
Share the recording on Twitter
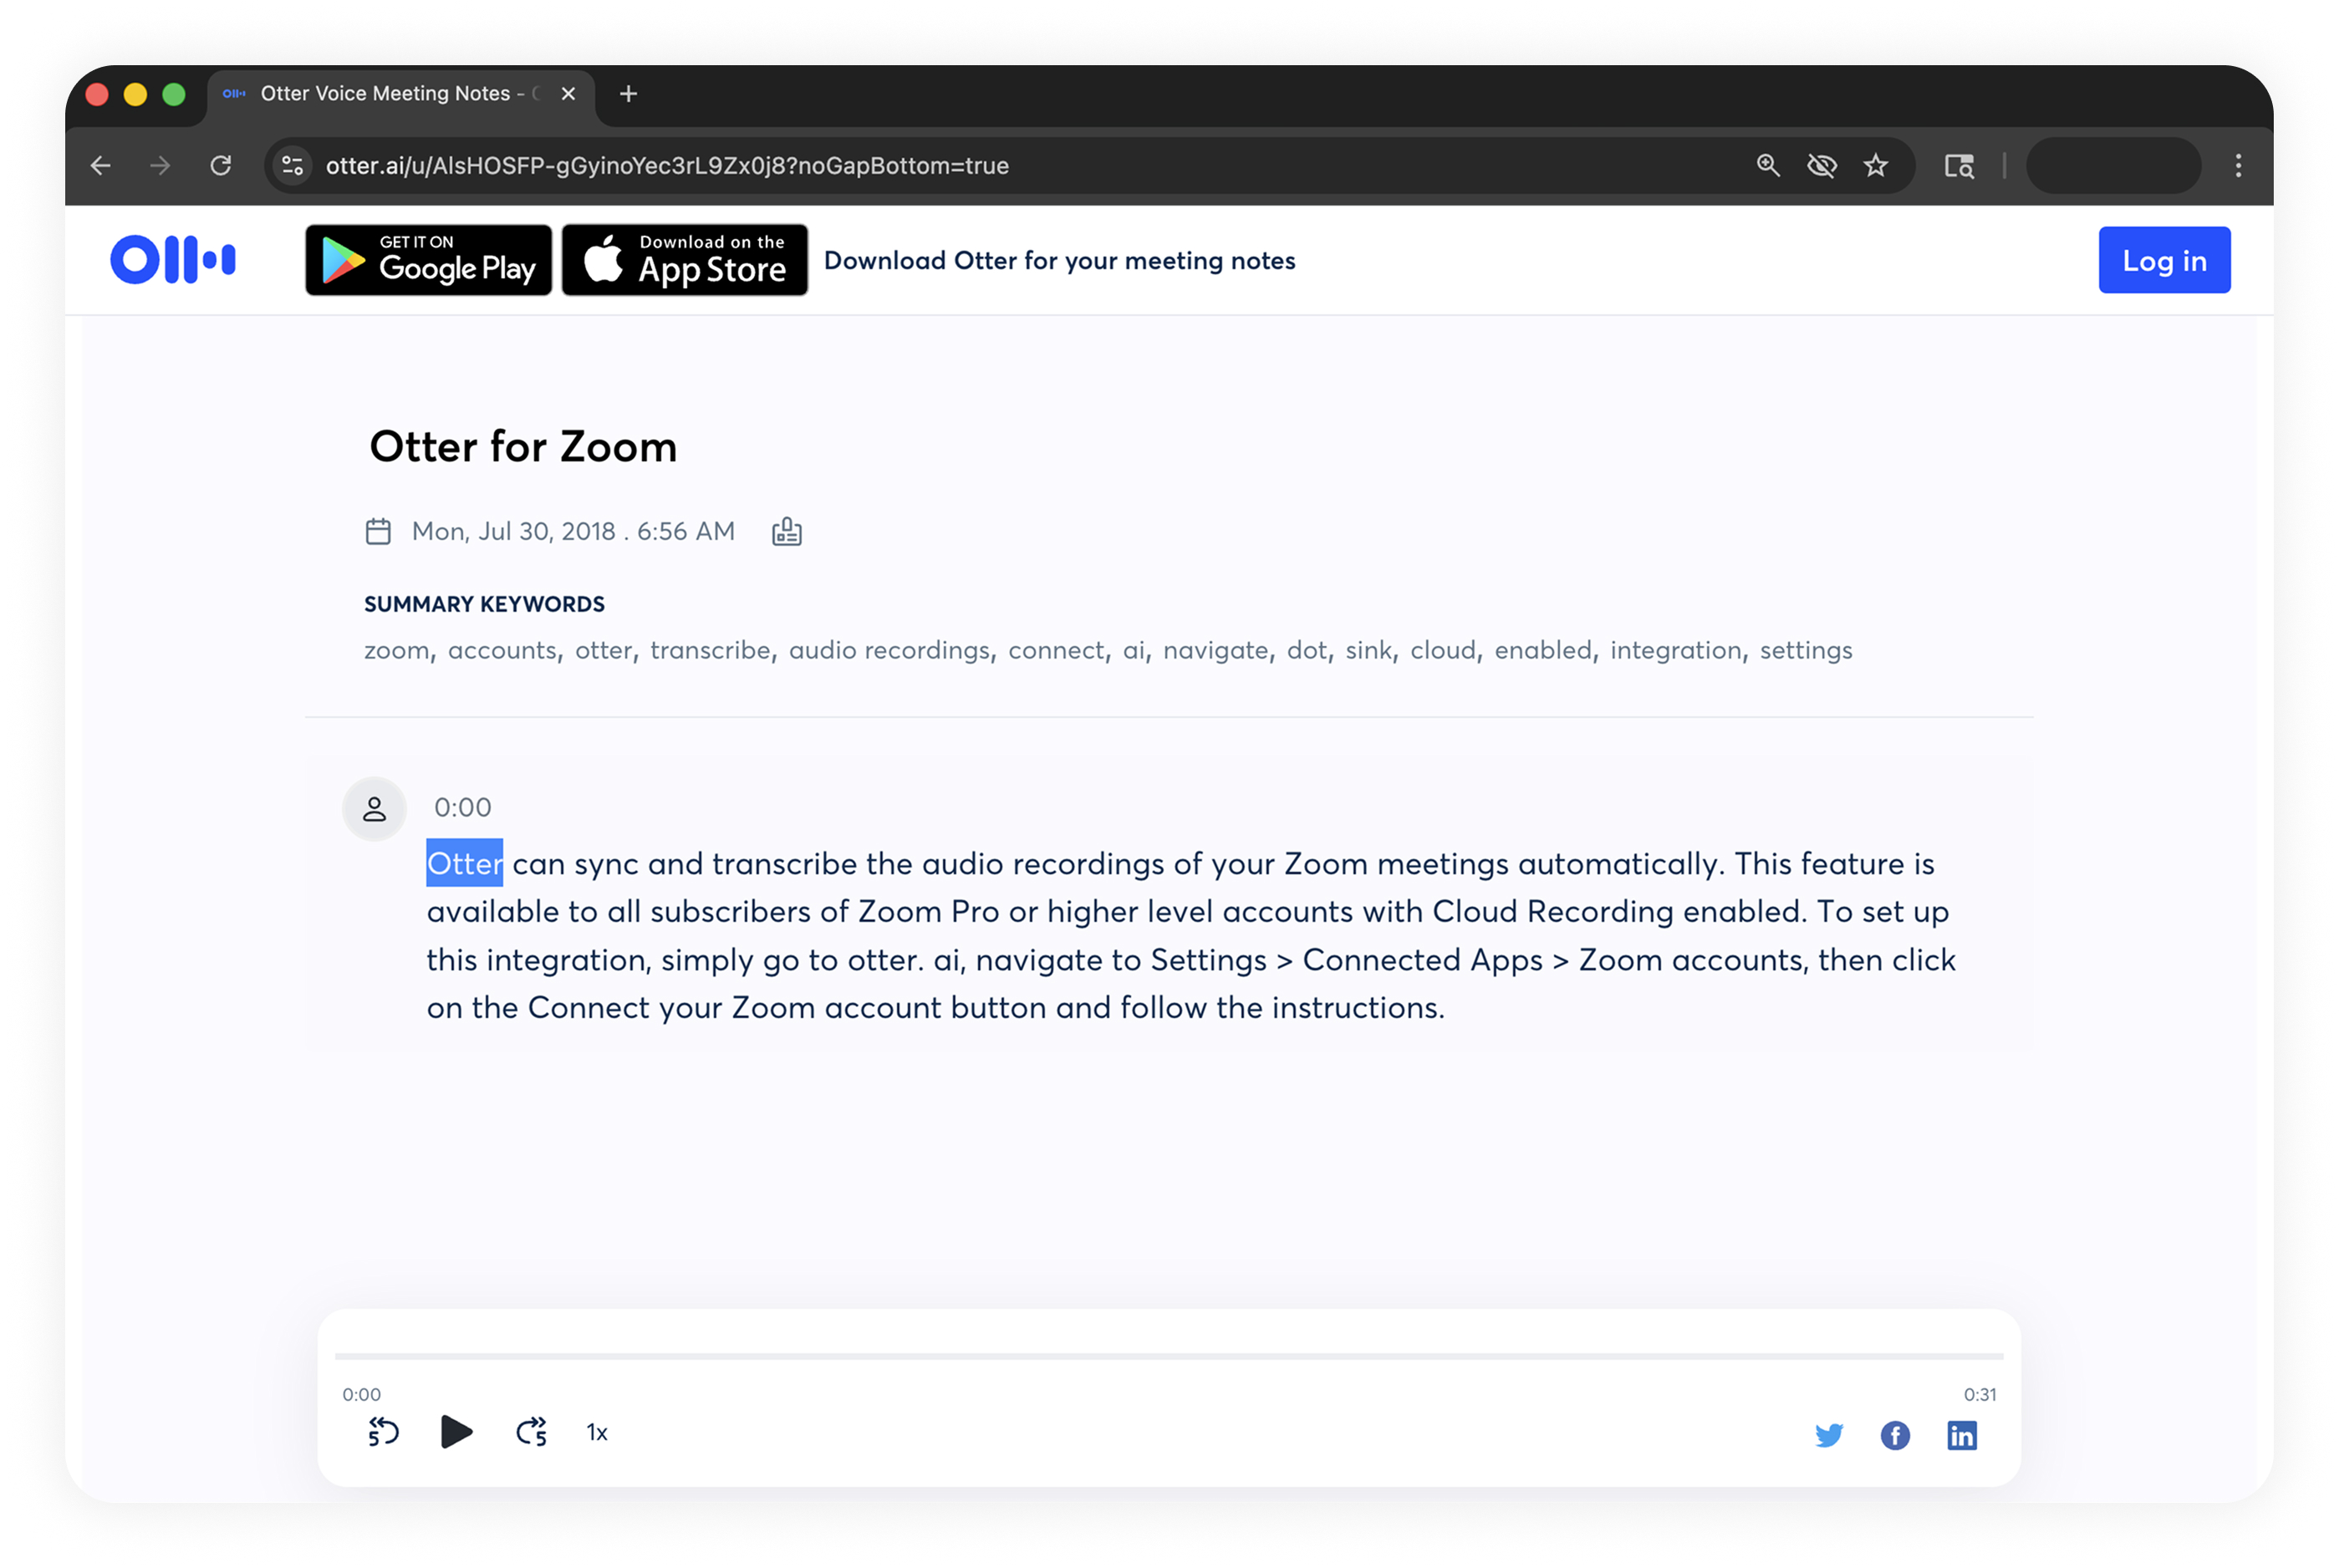pyautogui.click(x=1828, y=1435)
